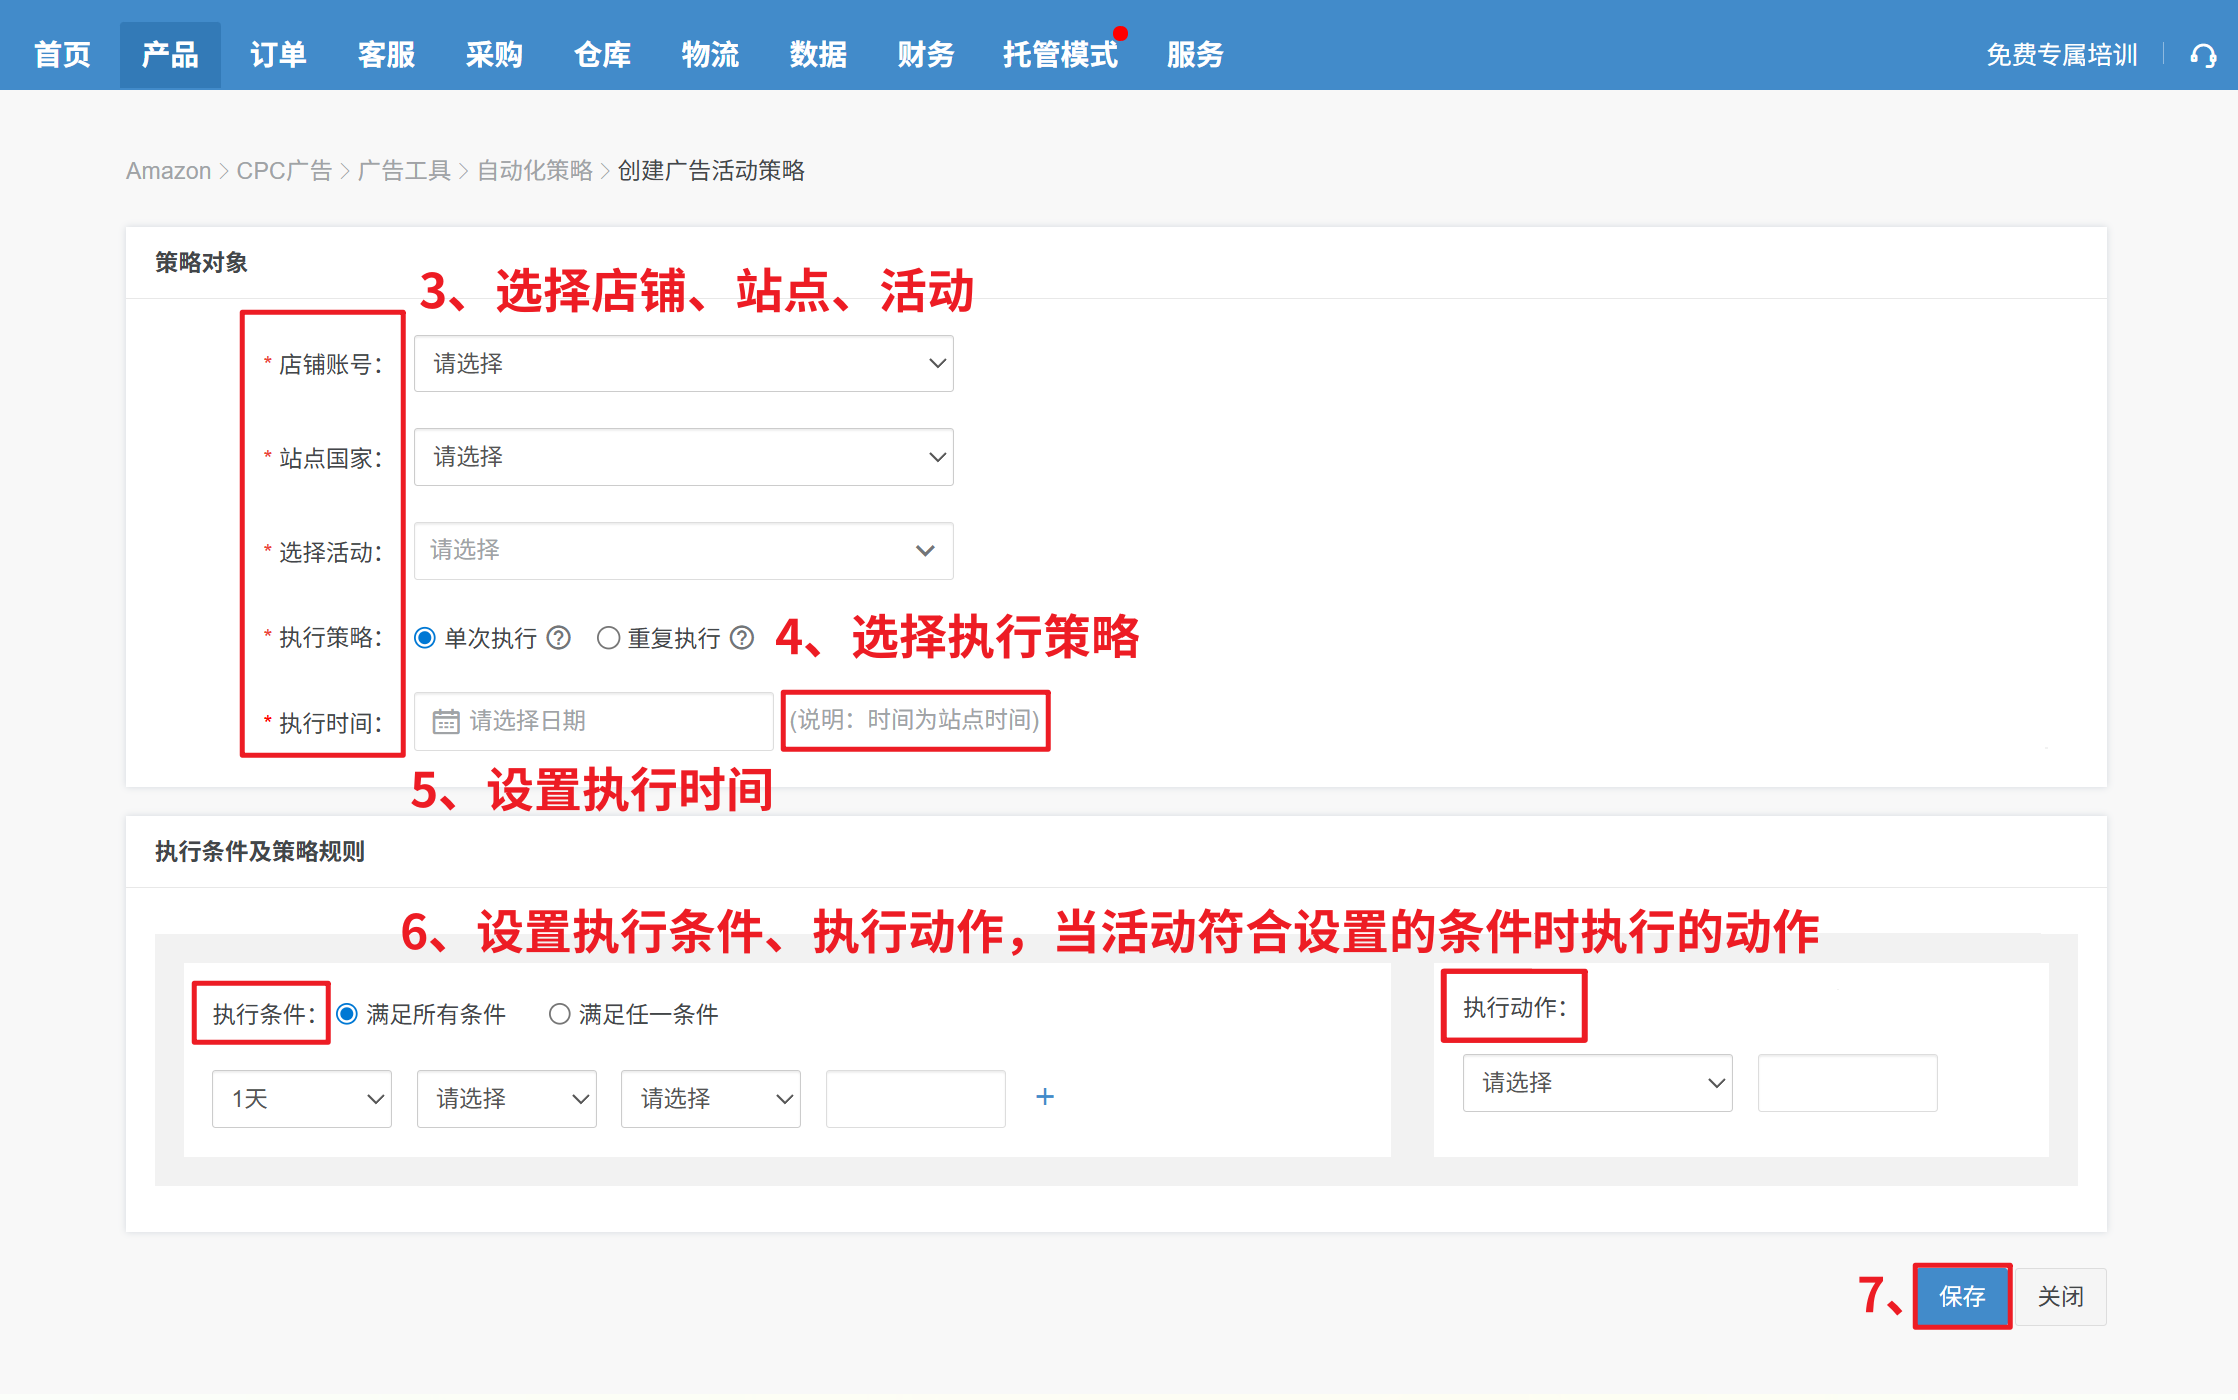2238x1400 pixels.
Task: Open the 选择活动 dropdown
Action: [x=683, y=551]
